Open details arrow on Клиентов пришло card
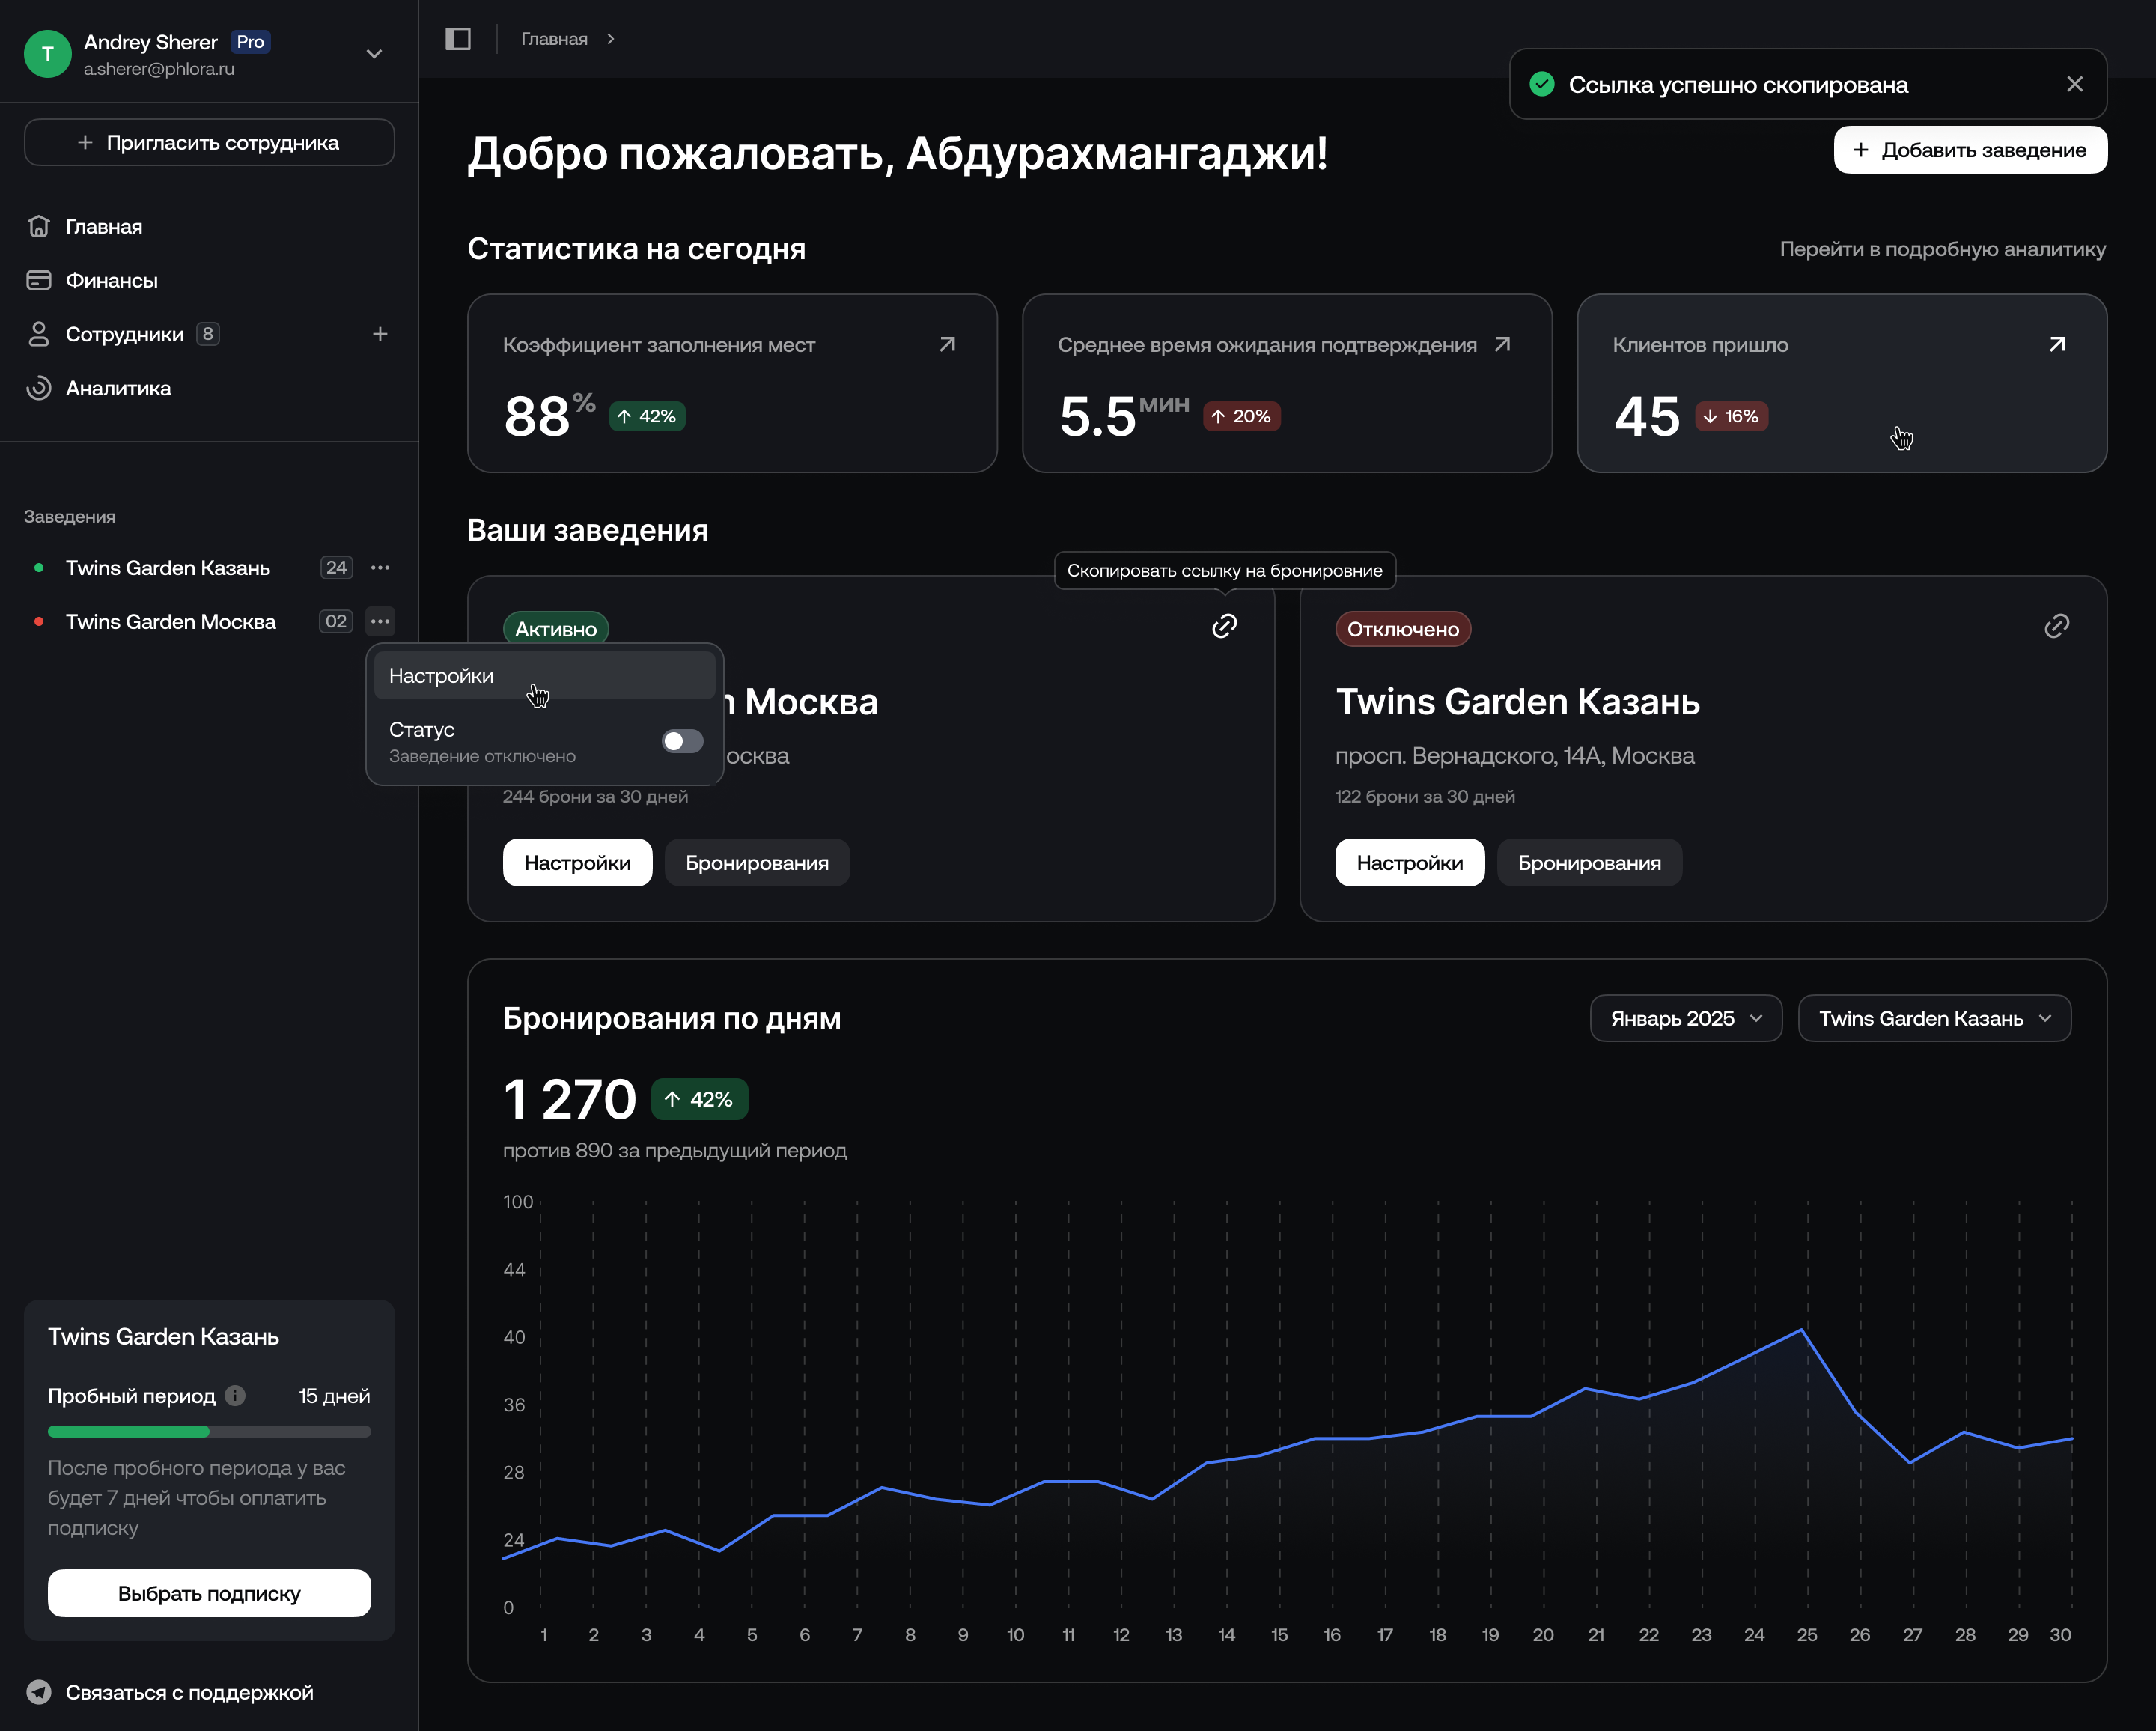Viewport: 2156px width, 1731px height. tap(2056, 344)
